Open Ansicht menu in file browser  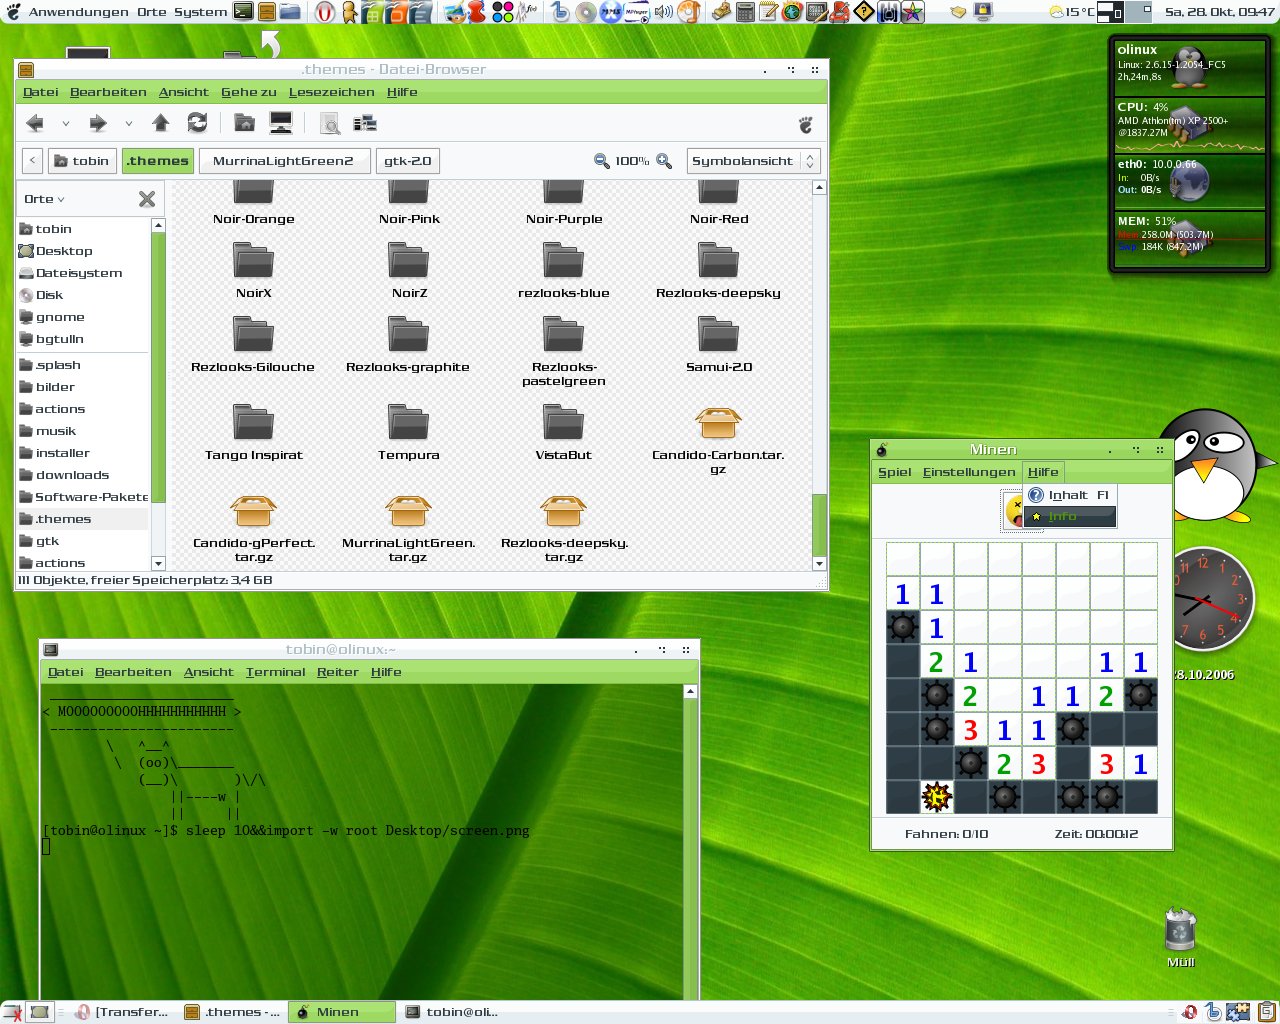click(184, 92)
